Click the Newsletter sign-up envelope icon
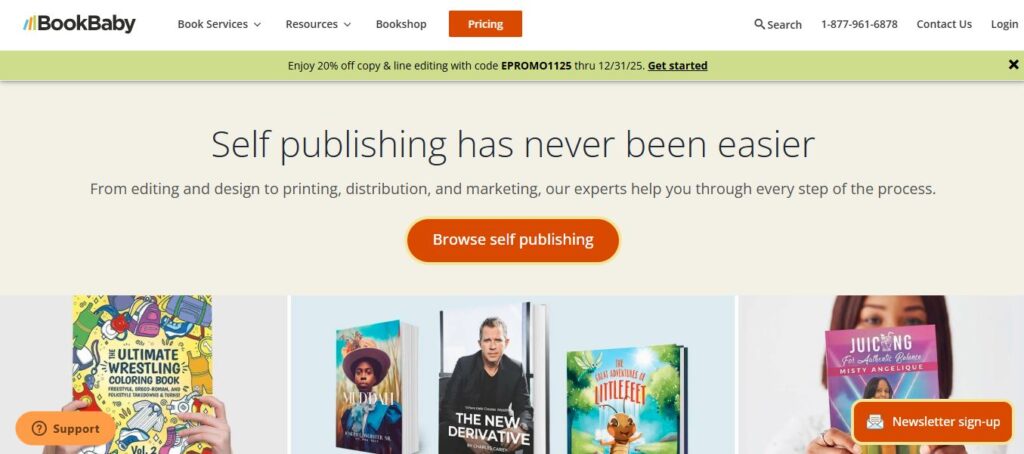Viewport: 1024px width, 454px height. (x=875, y=422)
